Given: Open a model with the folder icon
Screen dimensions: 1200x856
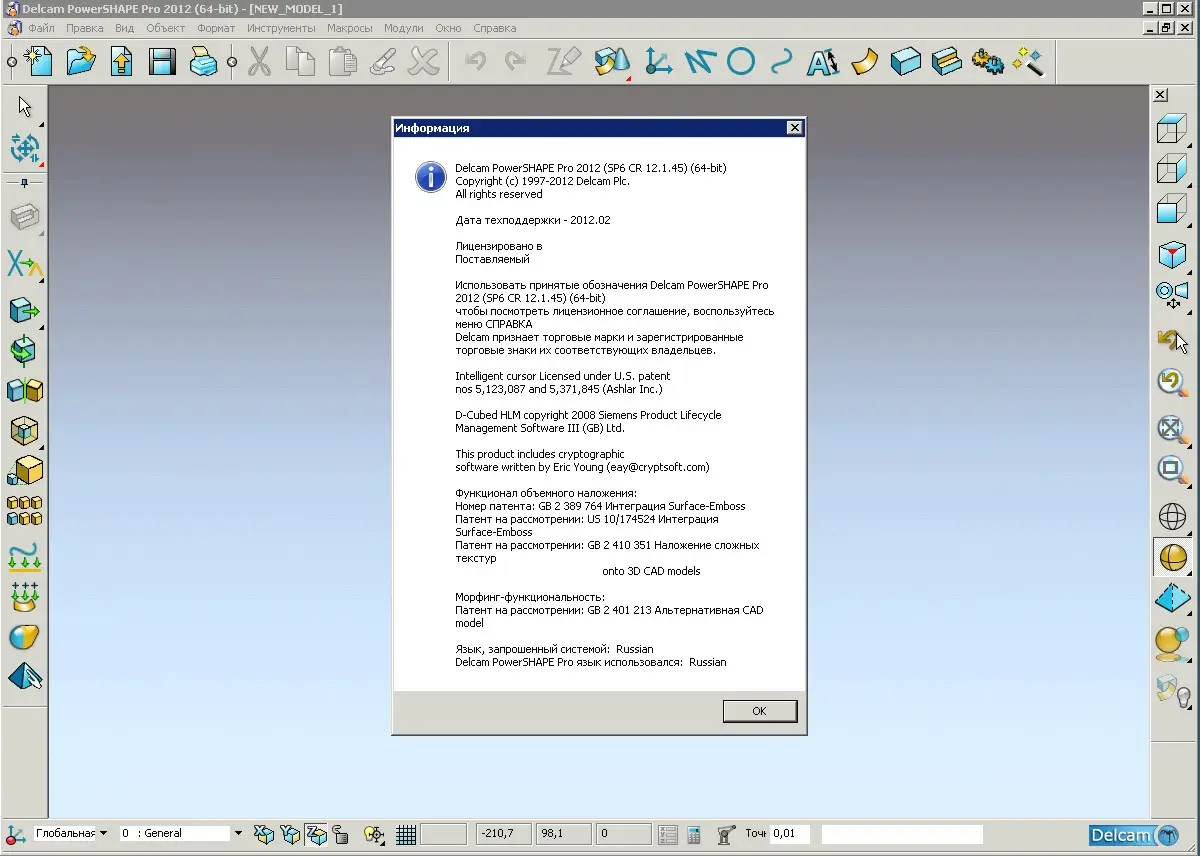Looking at the screenshot, I should coord(80,62).
